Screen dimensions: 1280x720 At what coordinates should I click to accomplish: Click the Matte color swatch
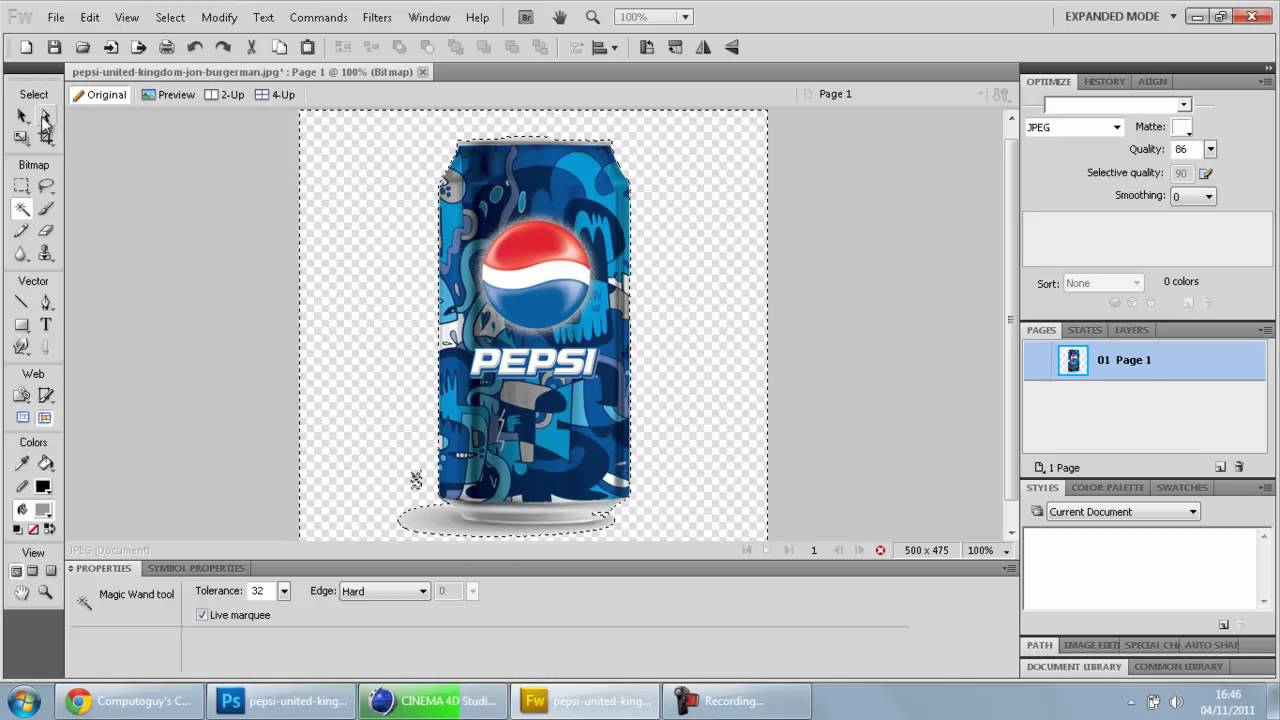point(1181,127)
